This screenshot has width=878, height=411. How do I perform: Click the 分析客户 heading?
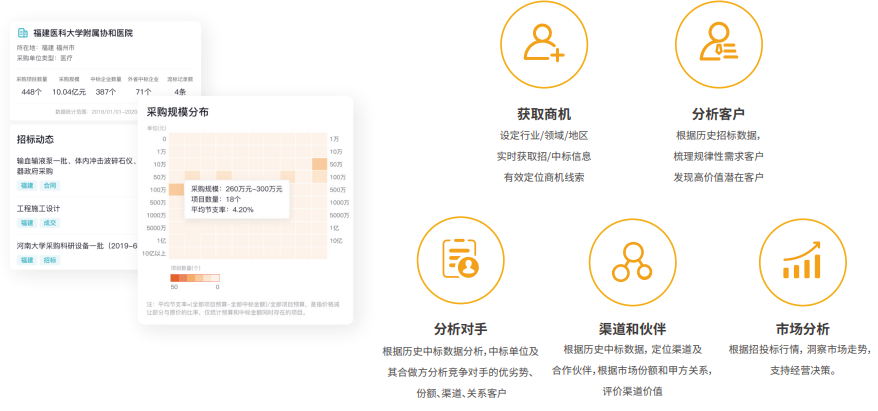pyautogui.click(x=718, y=115)
